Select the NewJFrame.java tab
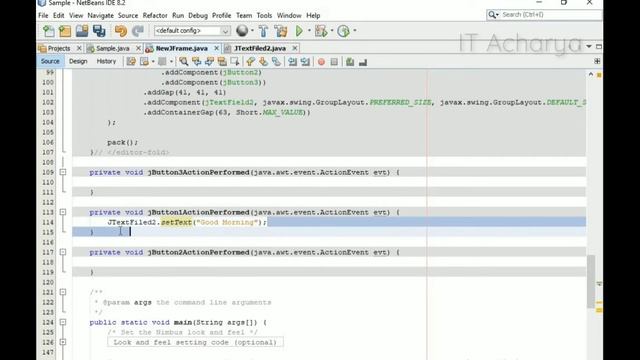640x360 pixels. pos(182,48)
